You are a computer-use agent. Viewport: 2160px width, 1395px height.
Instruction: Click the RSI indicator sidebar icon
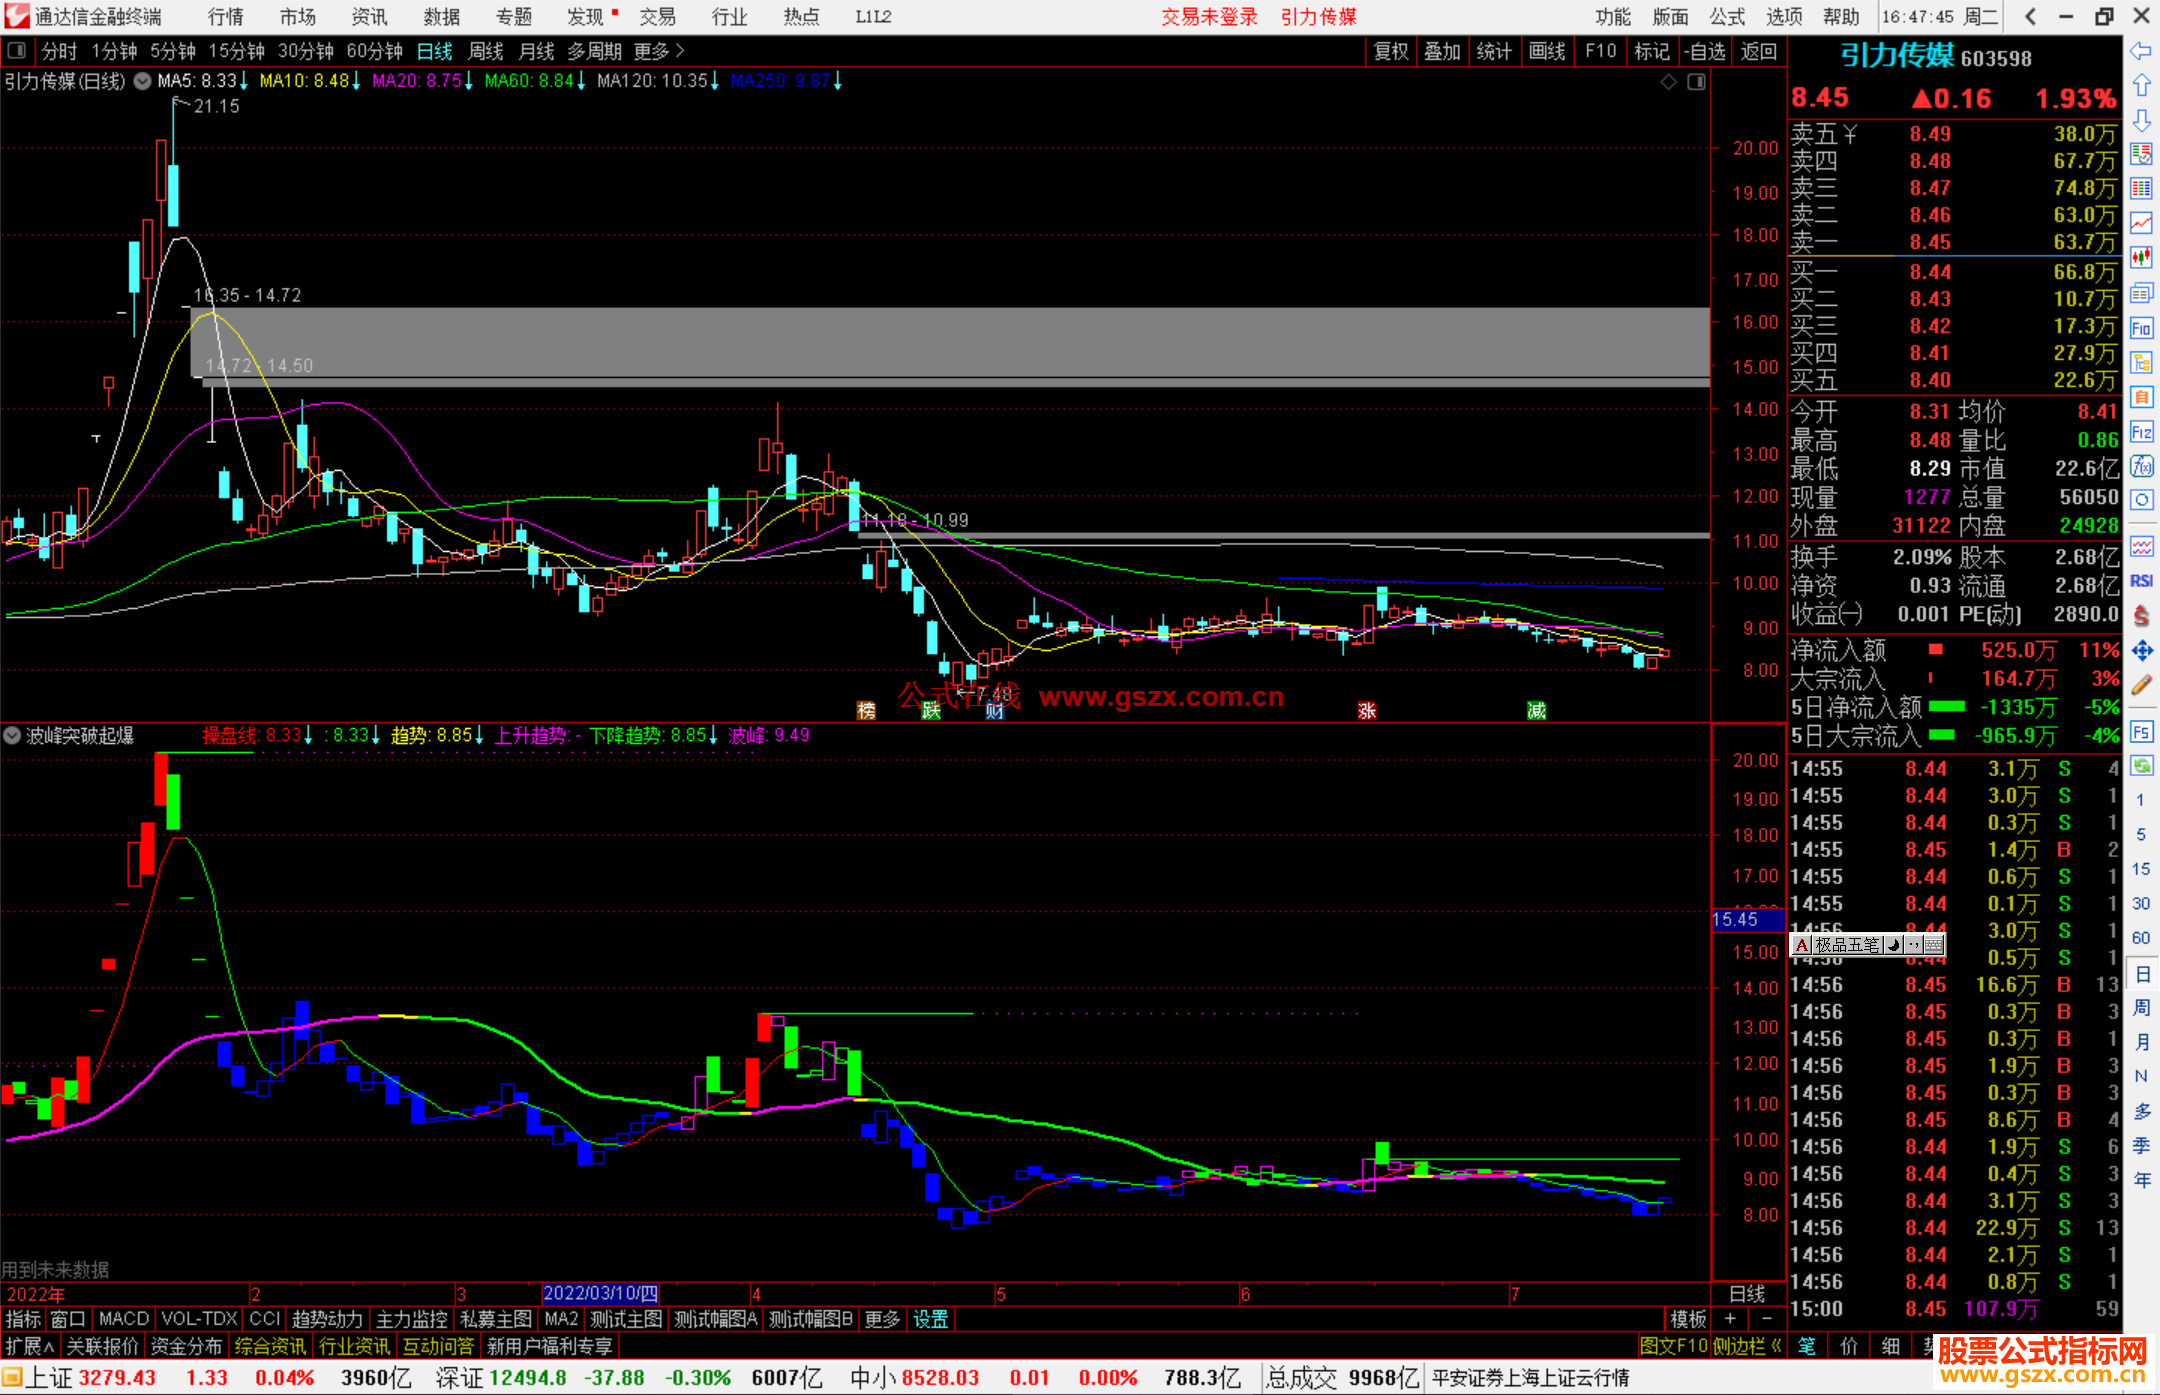2141,581
